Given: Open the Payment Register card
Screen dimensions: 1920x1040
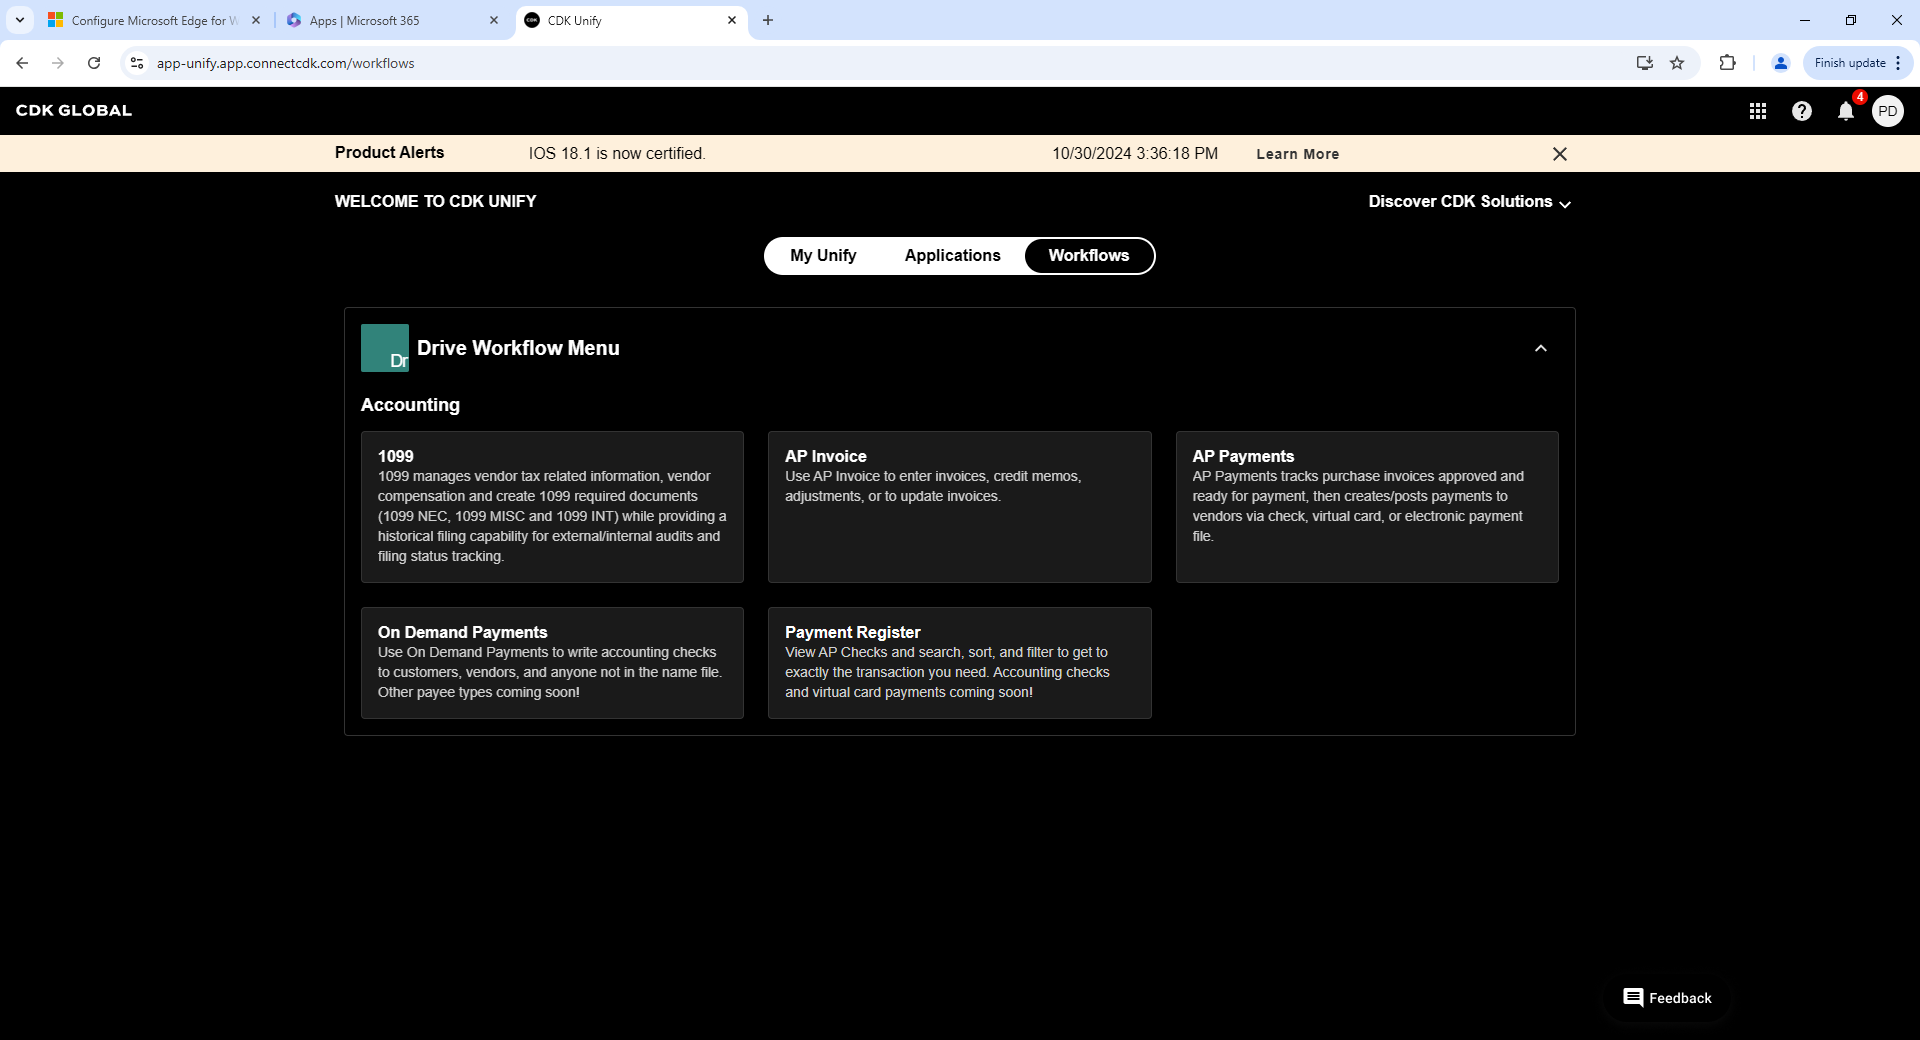Looking at the screenshot, I should [x=959, y=663].
